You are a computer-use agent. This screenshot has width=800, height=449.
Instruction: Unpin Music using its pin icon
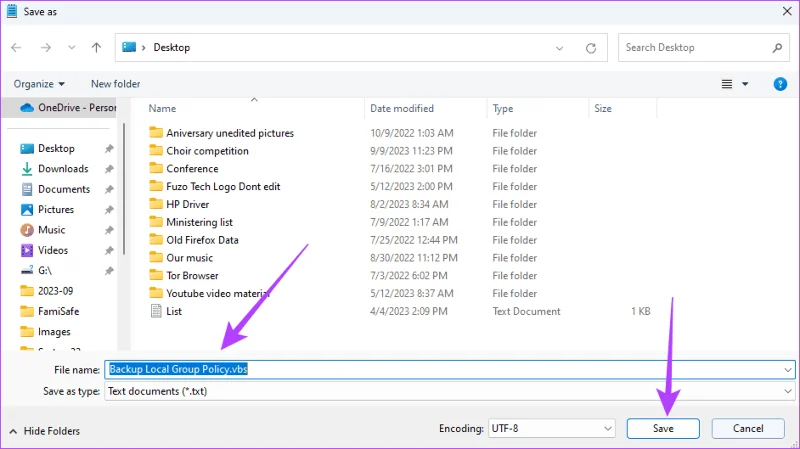pyautogui.click(x=109, y=230)
